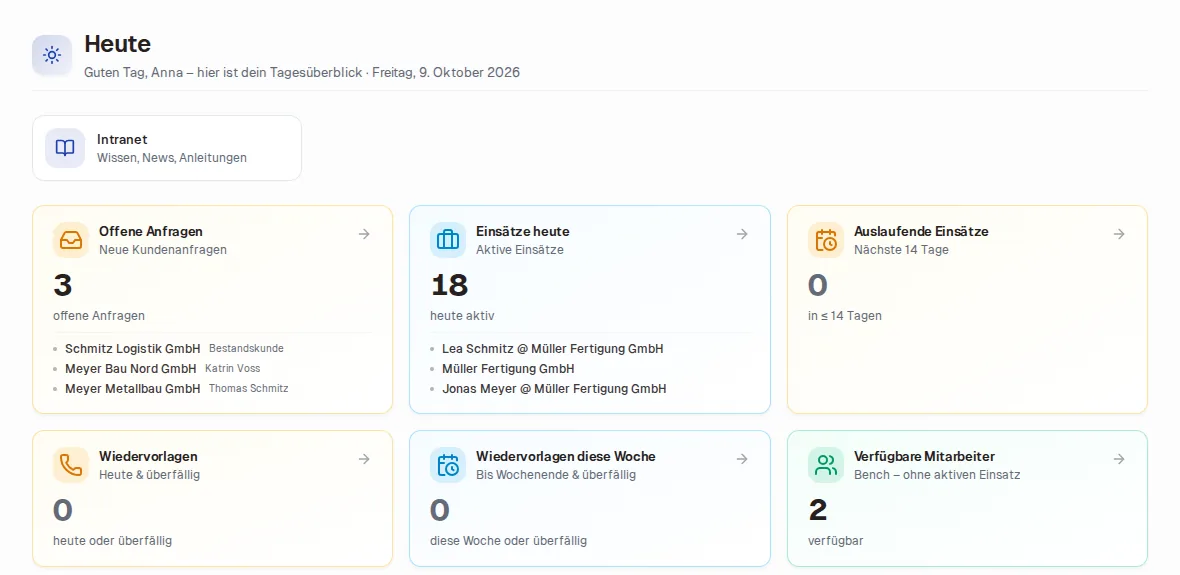Screen dimensions: 1180x575
Task: Click the inbox icon for Offene Anfragen
Action: click(71, 240)
